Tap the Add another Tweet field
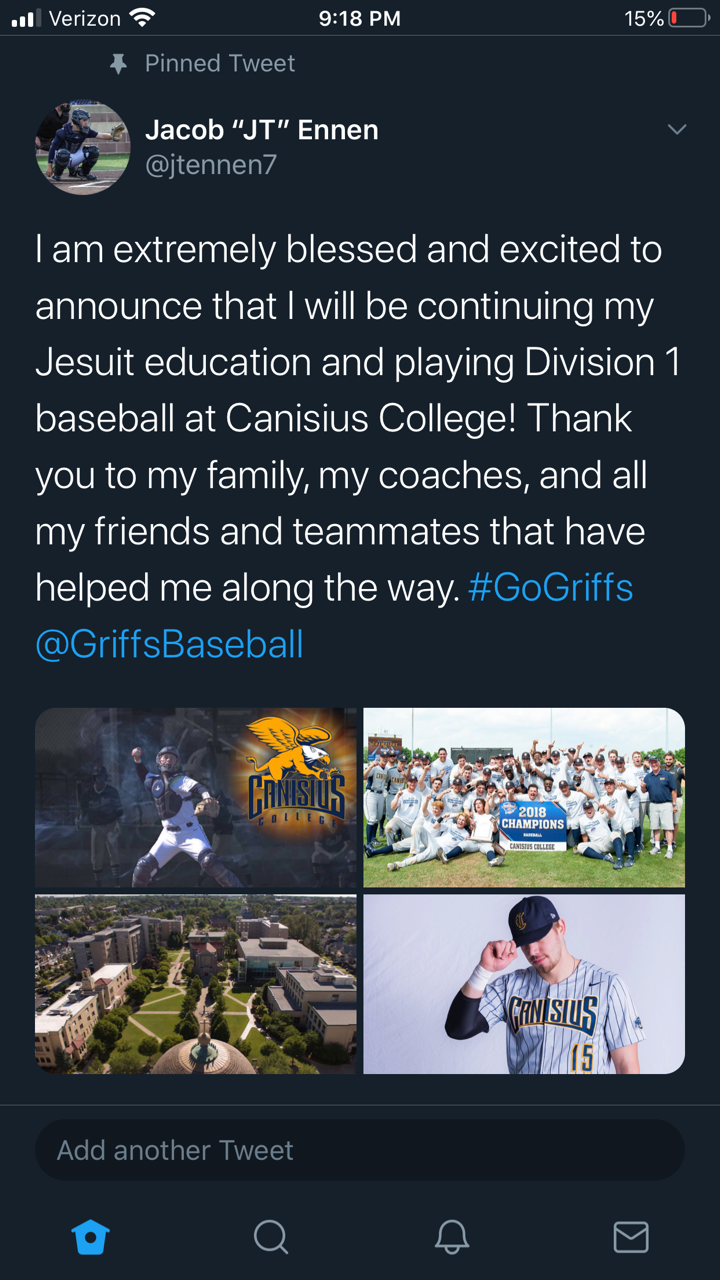 (x=360, y=1150)
